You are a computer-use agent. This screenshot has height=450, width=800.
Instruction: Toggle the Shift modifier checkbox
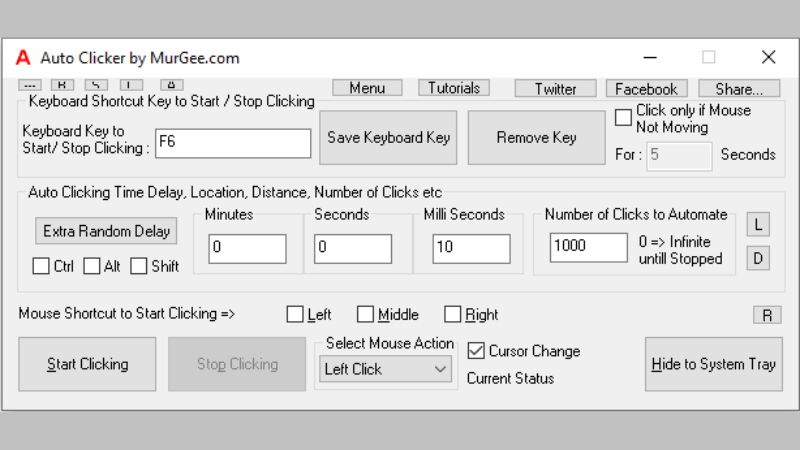pos(139,266)
